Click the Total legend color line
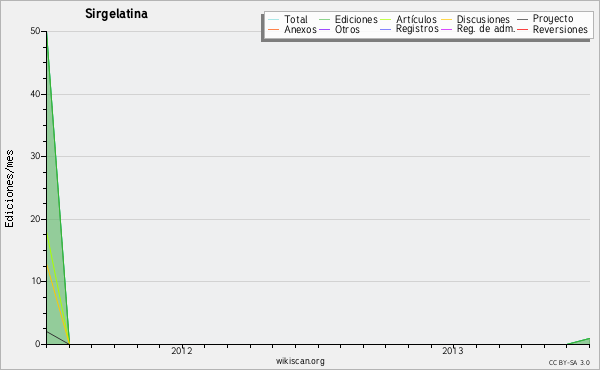Screen dimensions: 600x370 [x=274, y=20]
